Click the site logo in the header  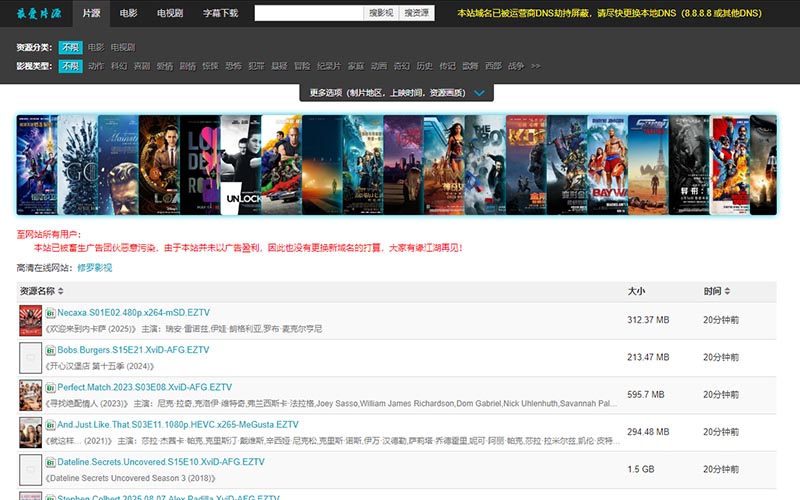pos(39,13)
